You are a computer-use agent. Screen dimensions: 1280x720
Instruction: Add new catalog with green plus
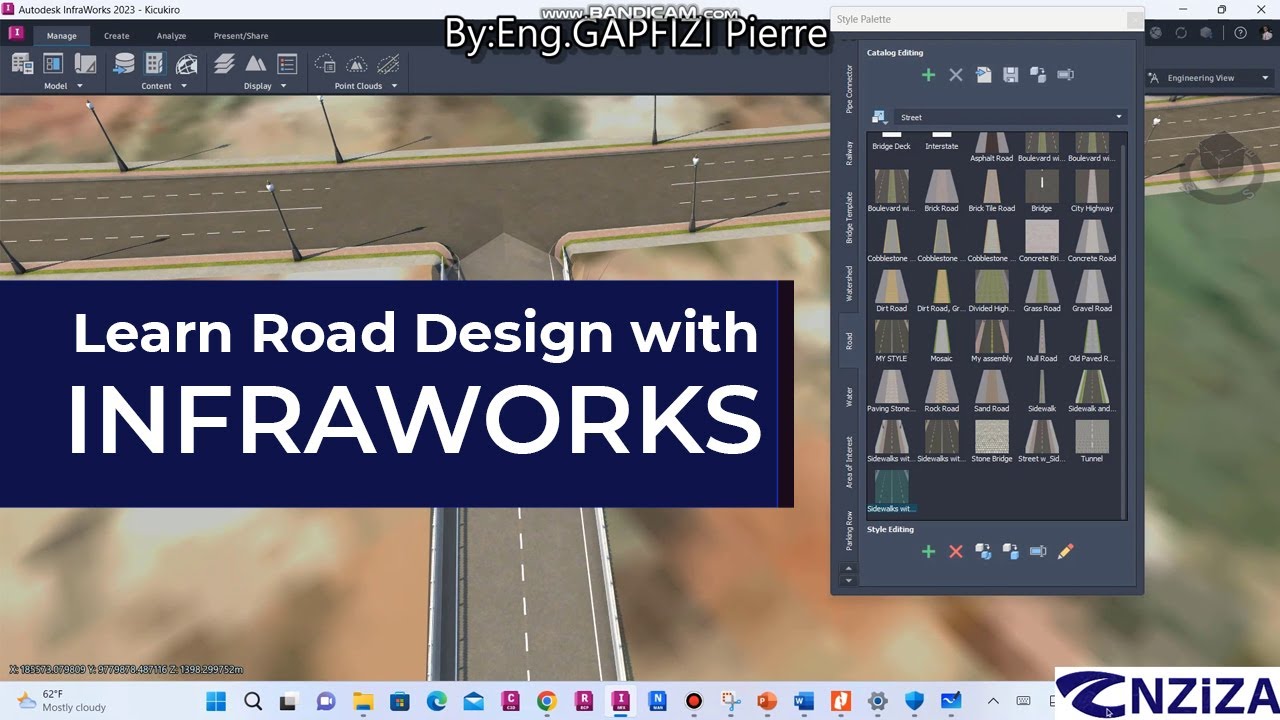928,75
